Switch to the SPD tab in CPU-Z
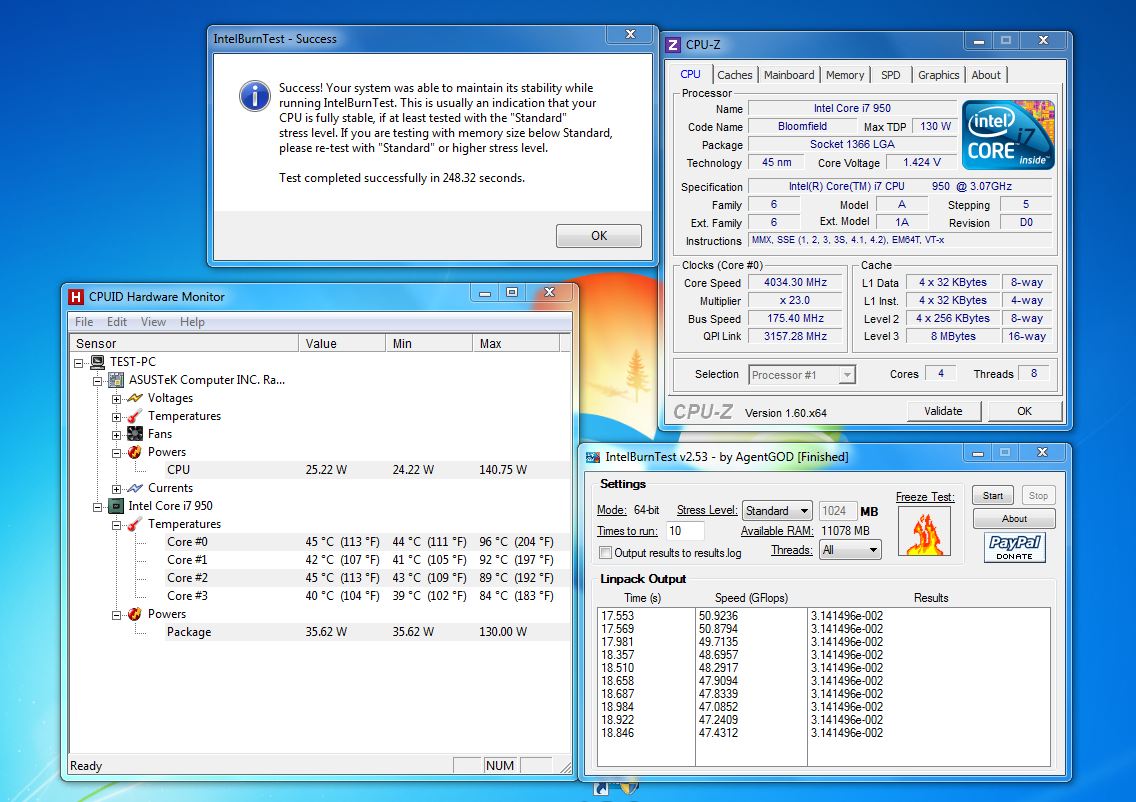 point(890,75)
